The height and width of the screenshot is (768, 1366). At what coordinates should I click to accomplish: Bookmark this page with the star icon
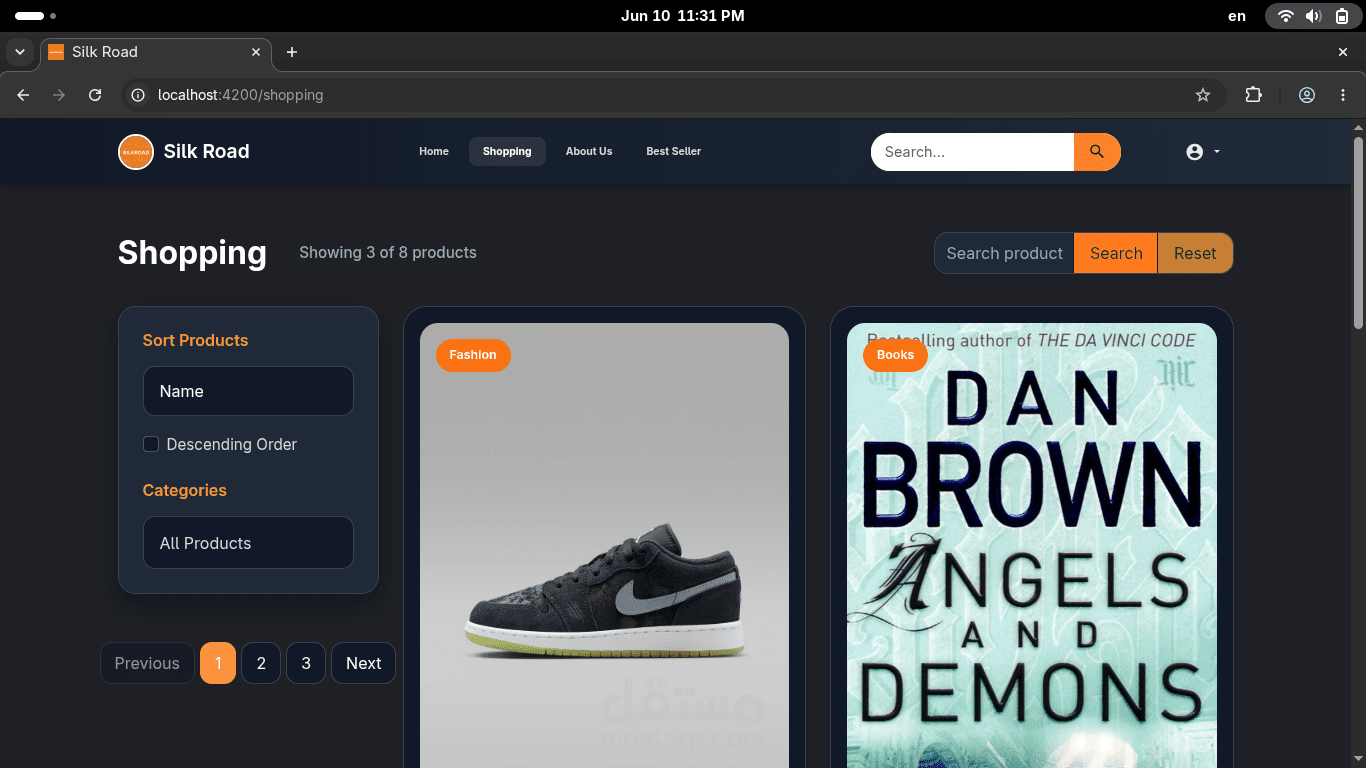[x=1203, y=95]
